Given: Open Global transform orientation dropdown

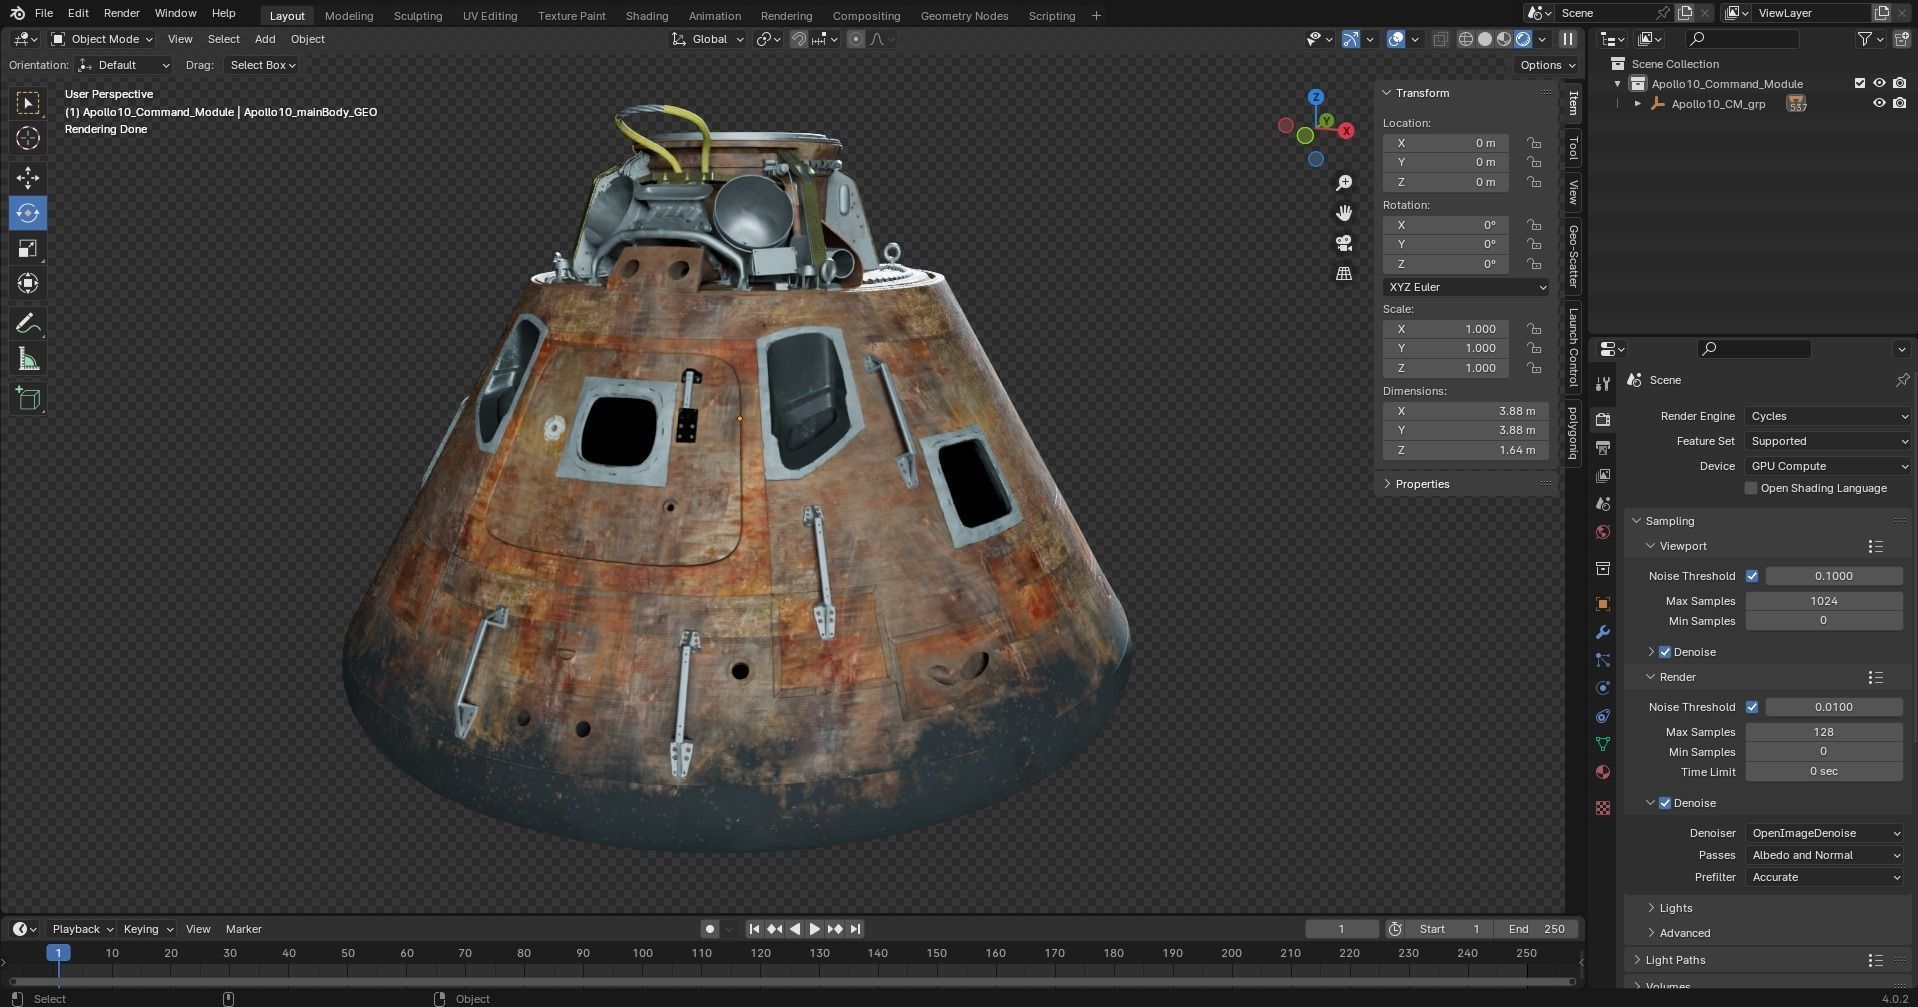Looking at the screenshot, I should (x=708, y=39).
